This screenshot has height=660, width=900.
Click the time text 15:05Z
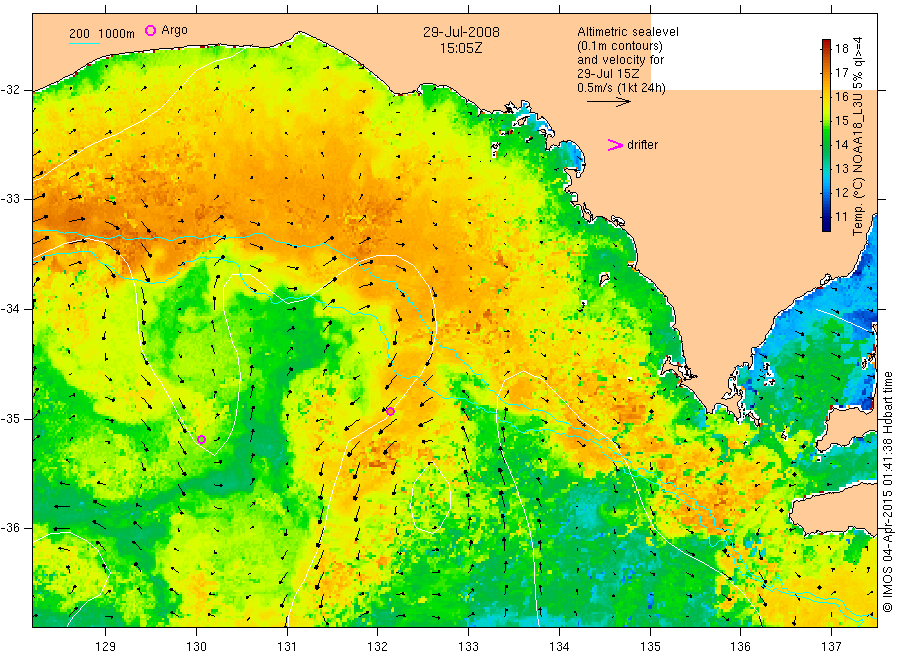click(461, 48)
